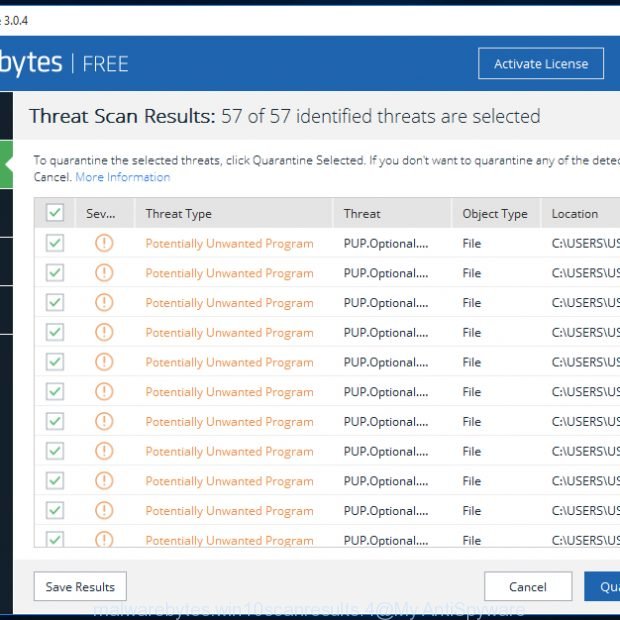Image resolution: width=620 pixels, height=620 pixels.
Task: Cancel the threat scan results dialog
Action: tap(528, 587)
